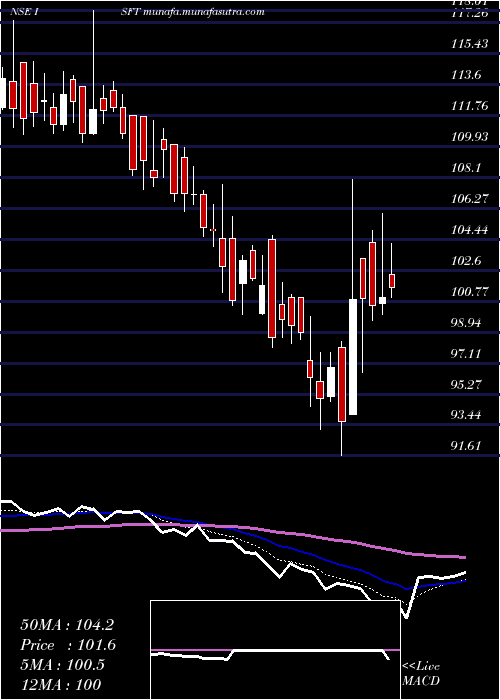Image resolution: width=500 pixels, height=700 pixels.
Task: Click the 108.1 price axis label
Action: 467,168
